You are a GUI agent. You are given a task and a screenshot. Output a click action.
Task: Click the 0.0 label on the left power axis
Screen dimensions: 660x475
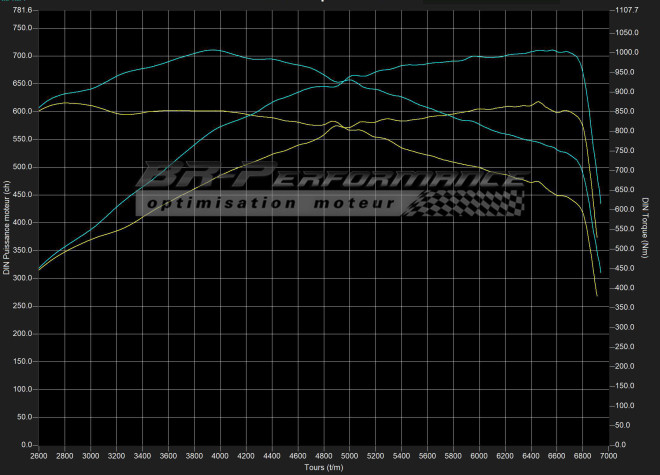tap(26, 445)
